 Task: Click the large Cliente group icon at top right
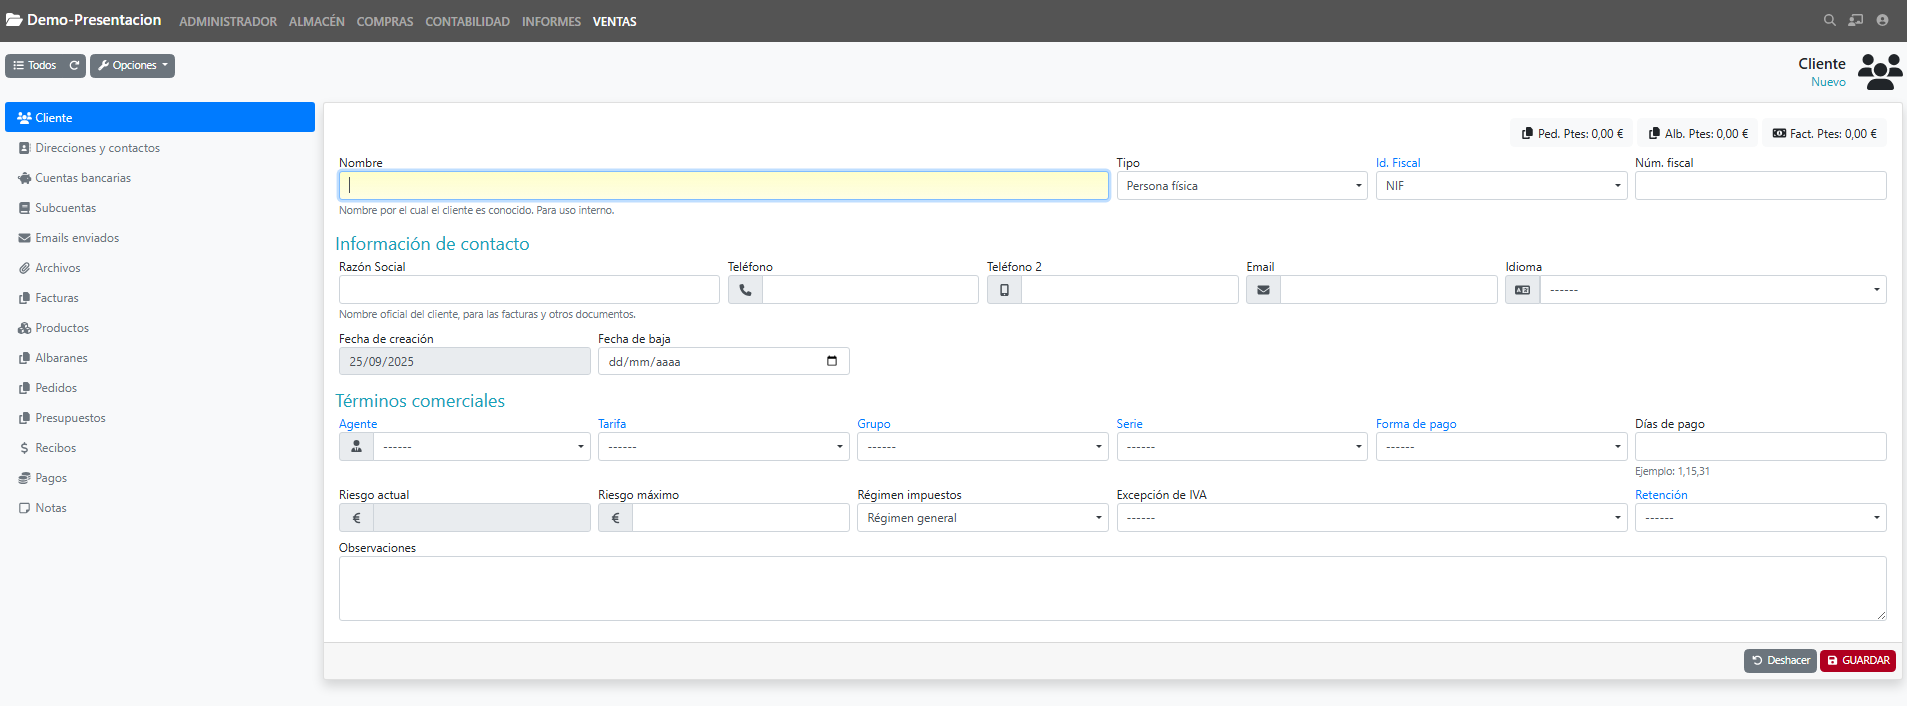click(x=1880, y=72)
